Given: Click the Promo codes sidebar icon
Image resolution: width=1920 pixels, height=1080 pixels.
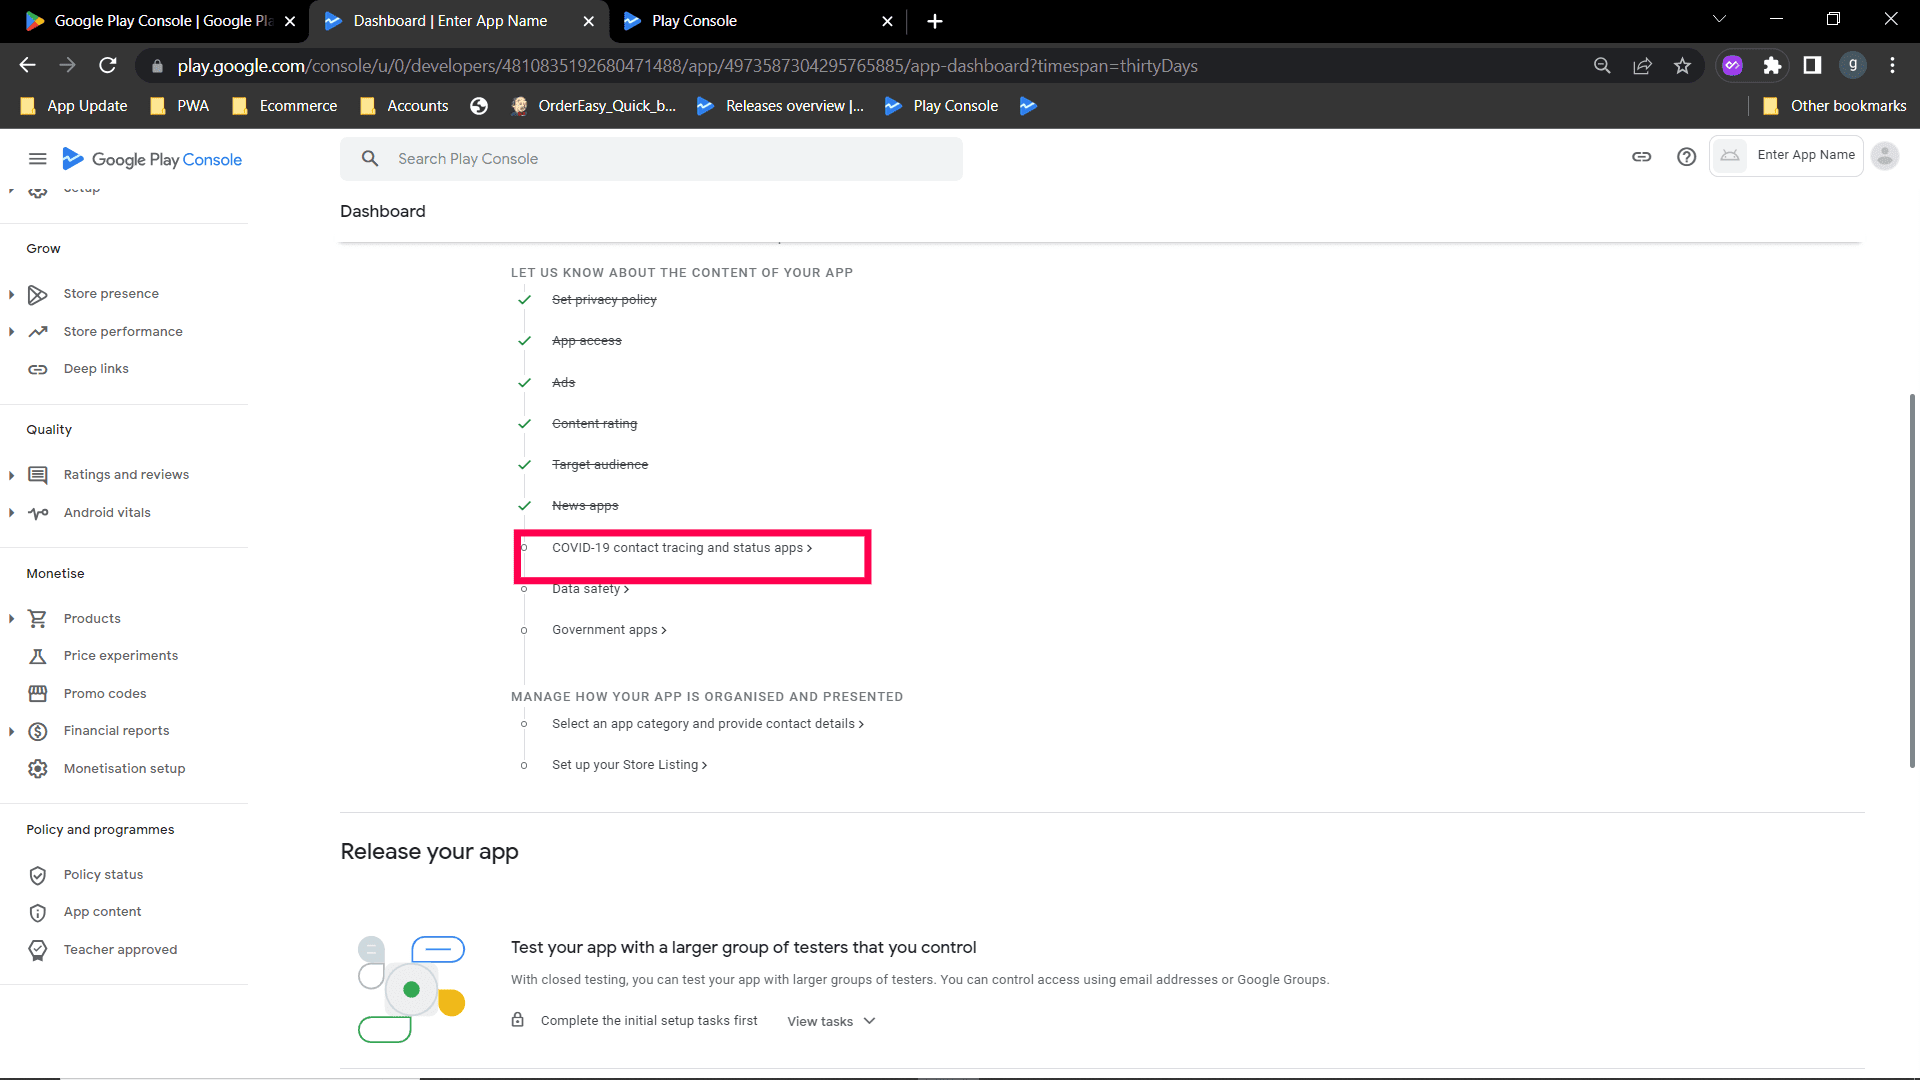Looking at the screenshot, I should point(38,694).
